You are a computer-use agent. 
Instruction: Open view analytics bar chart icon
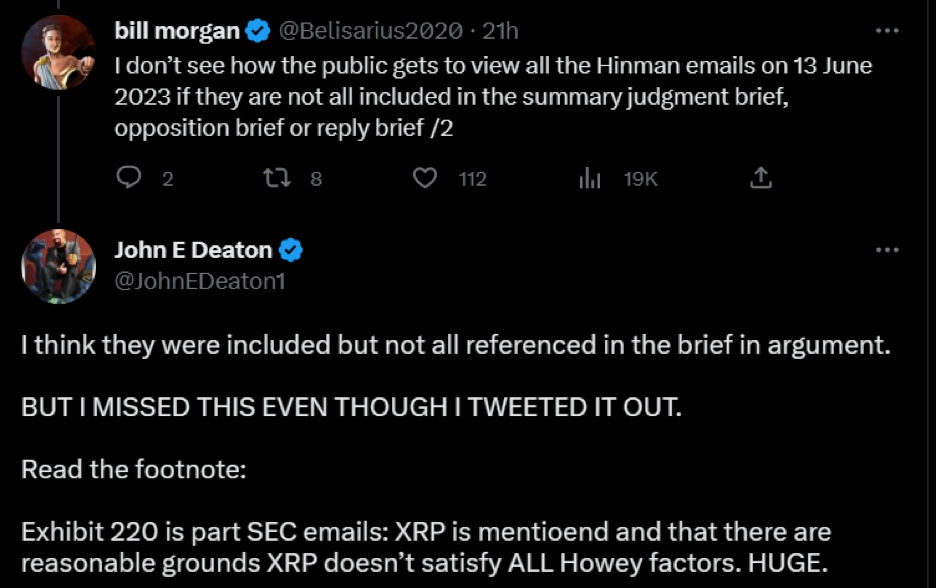click(590, 178)
